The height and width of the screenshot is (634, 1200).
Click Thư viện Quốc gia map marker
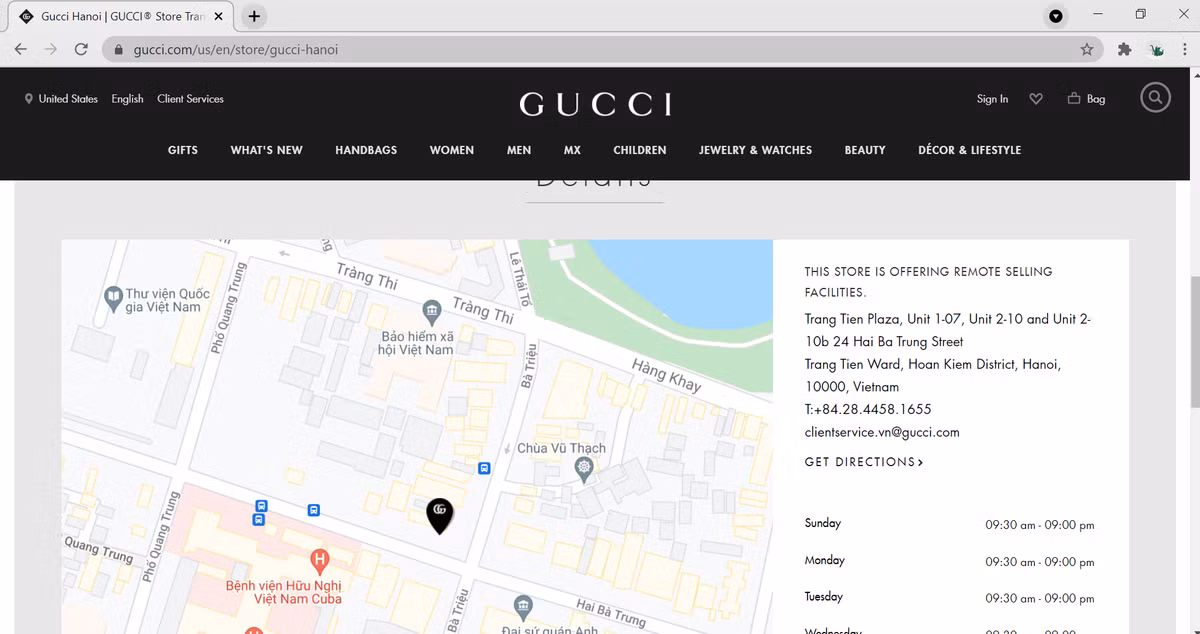[x=113, y=297]
